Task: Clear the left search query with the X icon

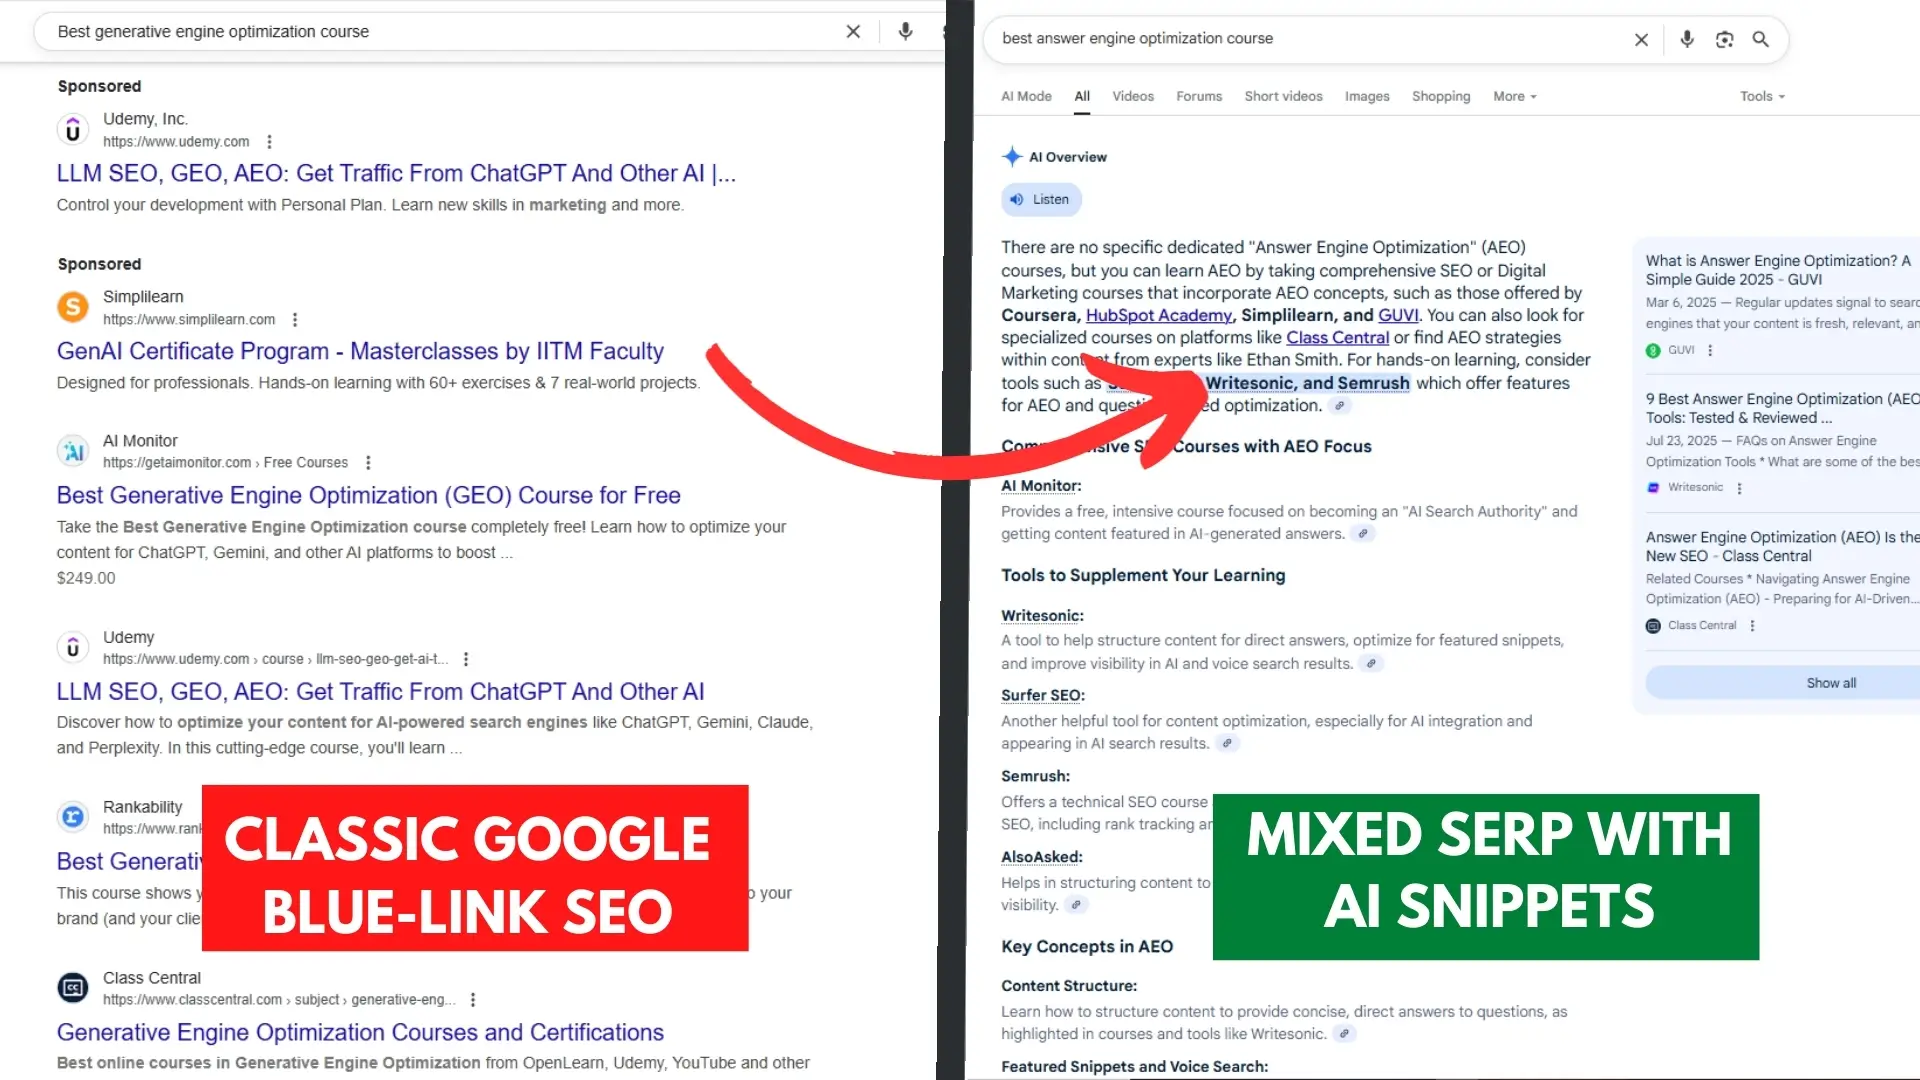Action: [x=852, y=31]
